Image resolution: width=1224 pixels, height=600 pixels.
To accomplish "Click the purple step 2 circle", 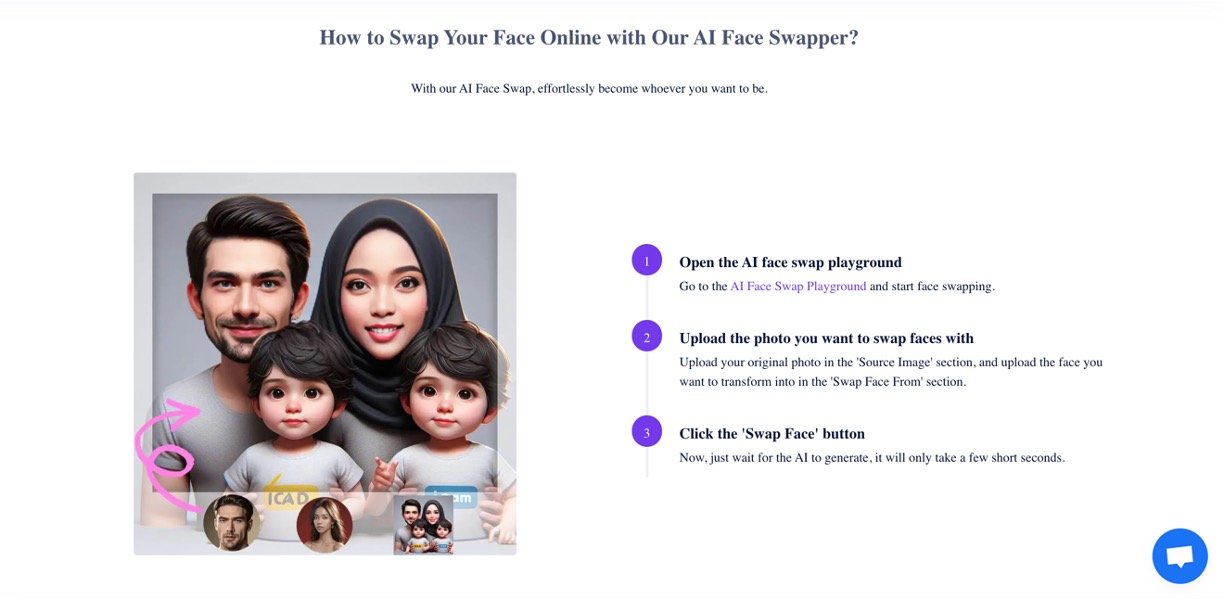I will [x=647, y=336].
